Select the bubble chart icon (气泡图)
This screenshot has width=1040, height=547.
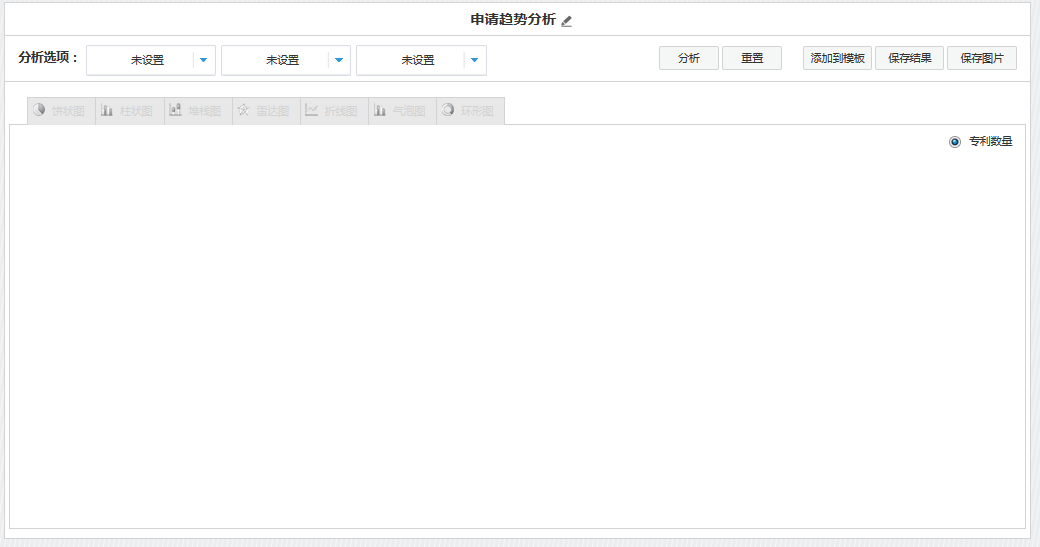tap(379, 111)
